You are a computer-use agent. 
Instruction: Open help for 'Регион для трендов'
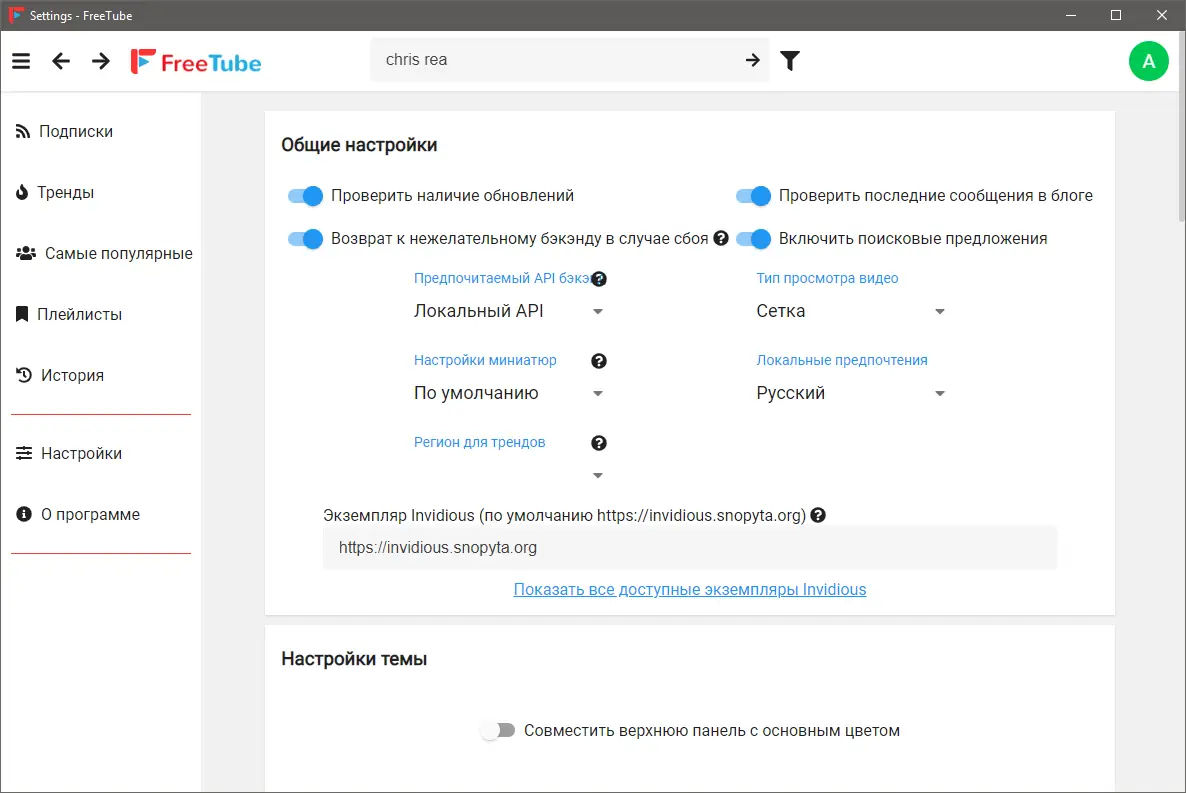click(x=598, y=442)
